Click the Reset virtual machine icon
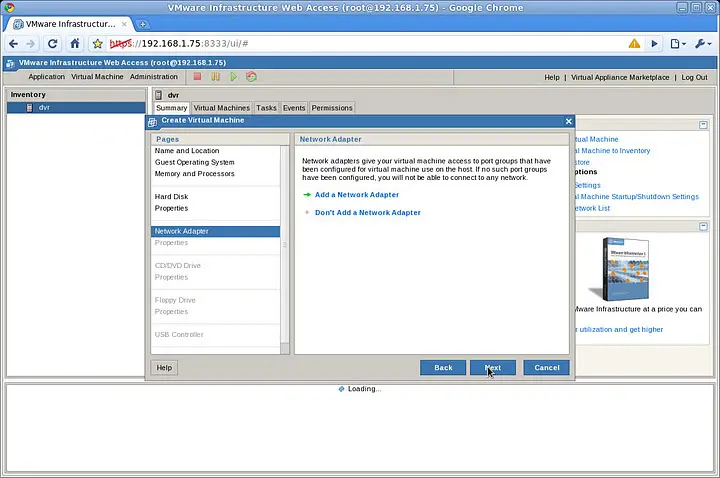720x478 pixels. (x=251, y=77)
